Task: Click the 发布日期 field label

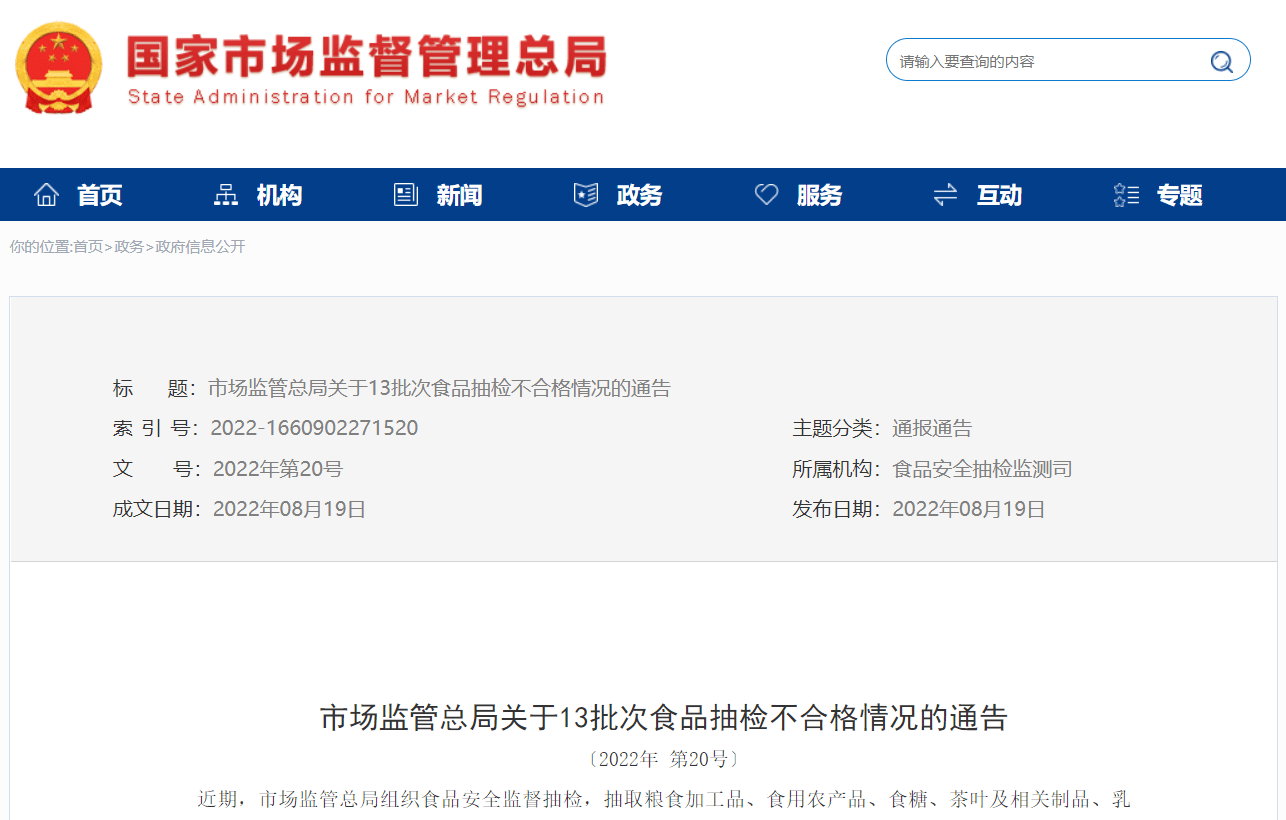Action: 836,509
